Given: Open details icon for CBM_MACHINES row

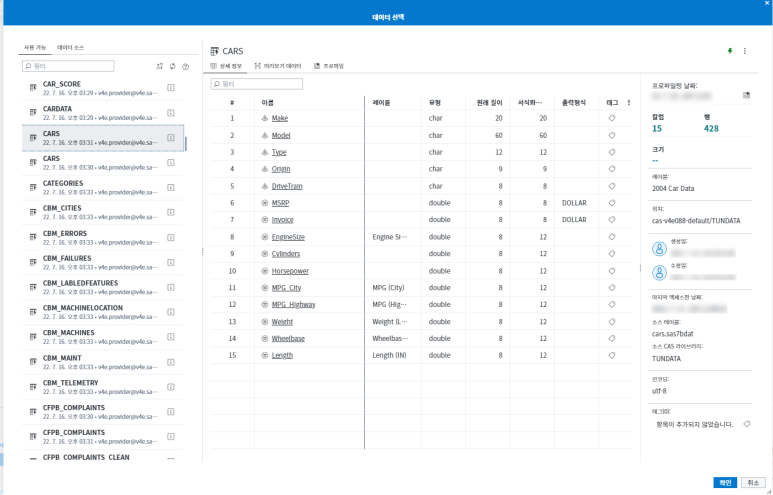Looking at the screenshot, I should point(171,337).
